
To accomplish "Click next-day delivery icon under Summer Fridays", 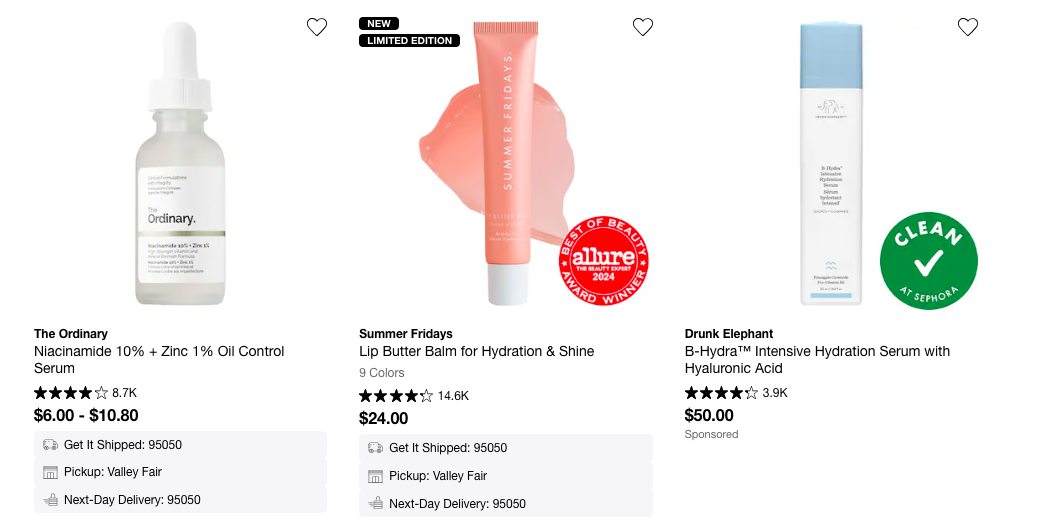I will (x=376, y=504).
